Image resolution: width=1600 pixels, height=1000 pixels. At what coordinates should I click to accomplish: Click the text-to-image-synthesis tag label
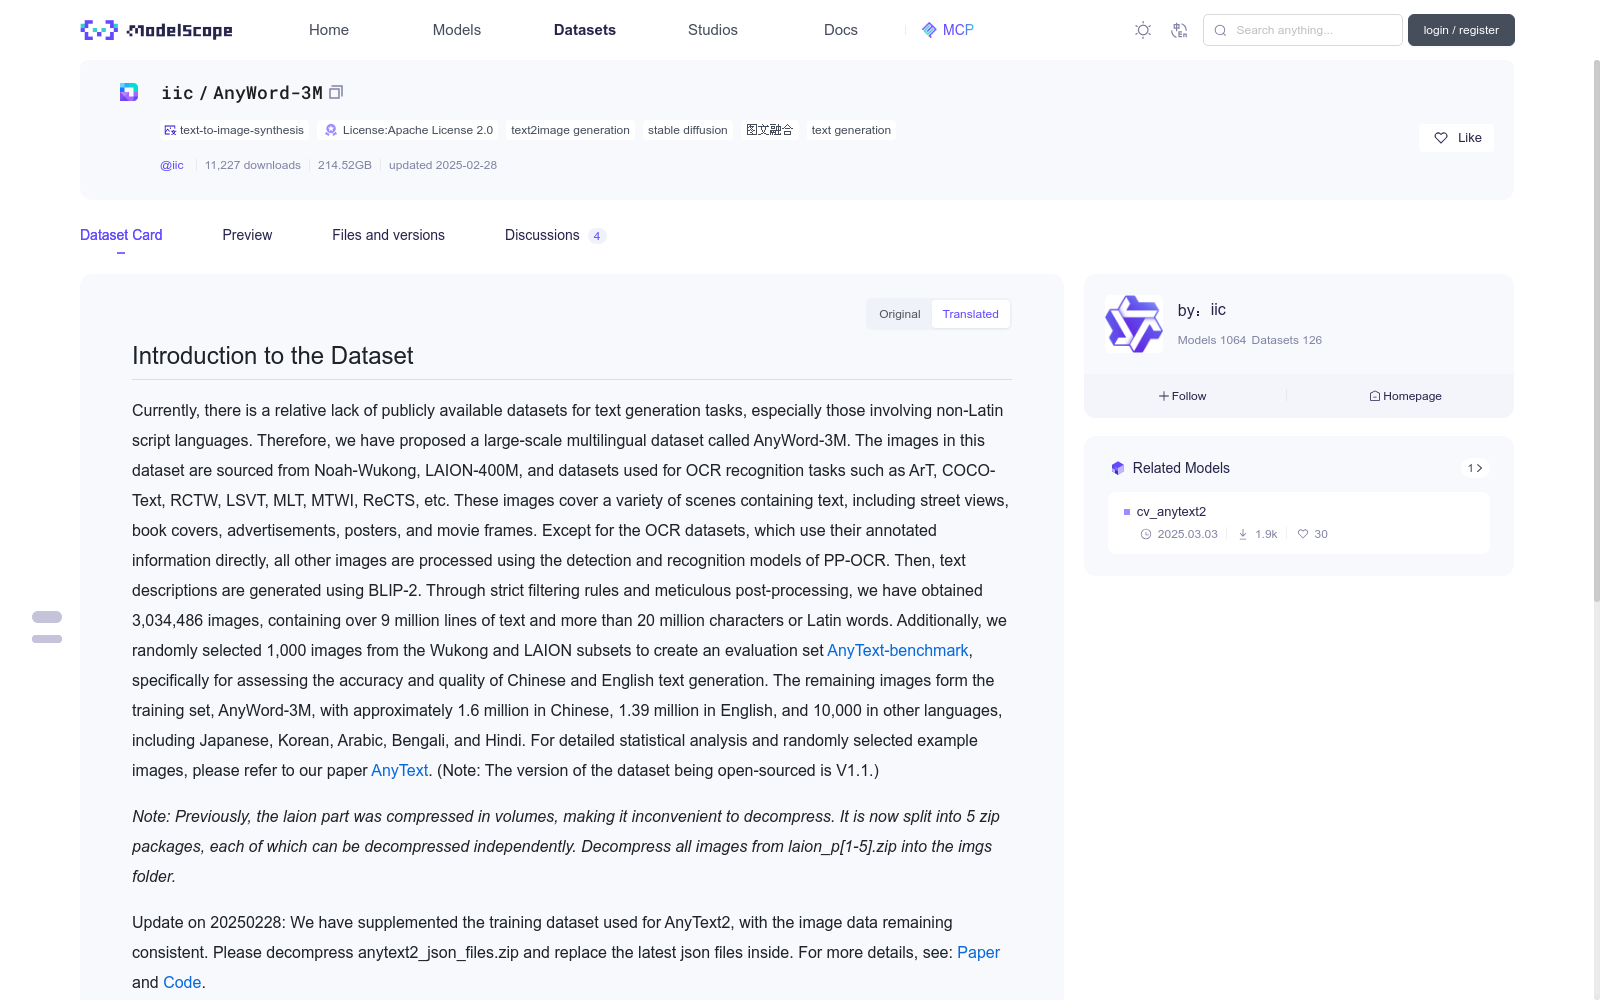(x=242, y=130)
